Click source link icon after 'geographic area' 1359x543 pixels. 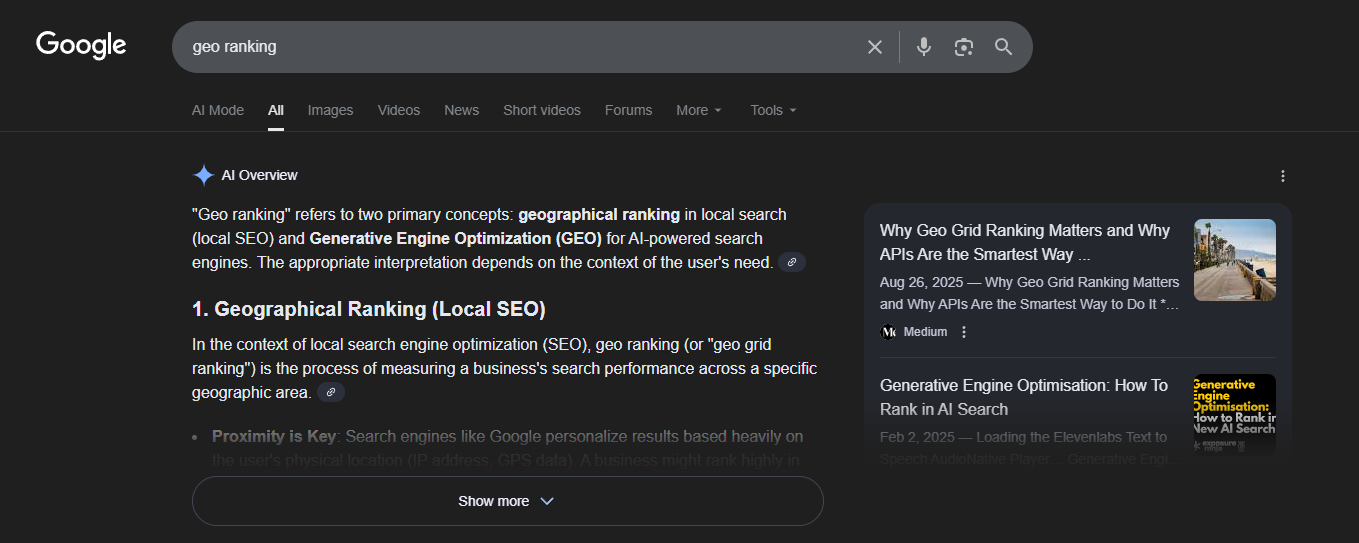pos(331,392)
